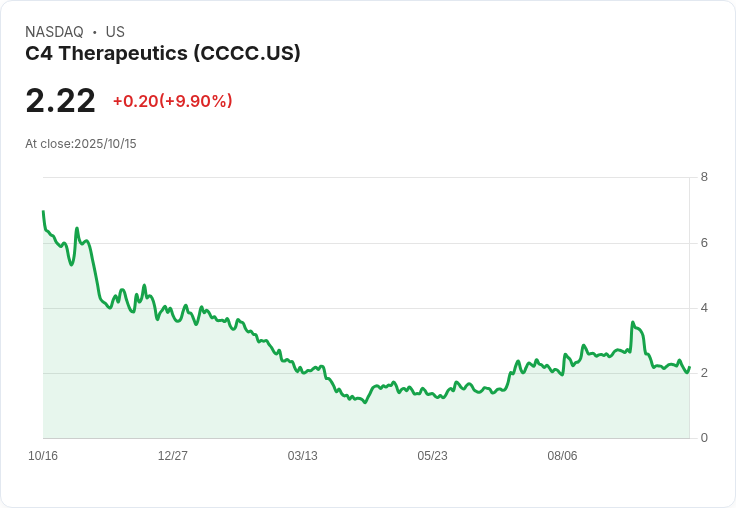
Task: Click the NASDAQ exchange label
Action: [x=54, y=32]
